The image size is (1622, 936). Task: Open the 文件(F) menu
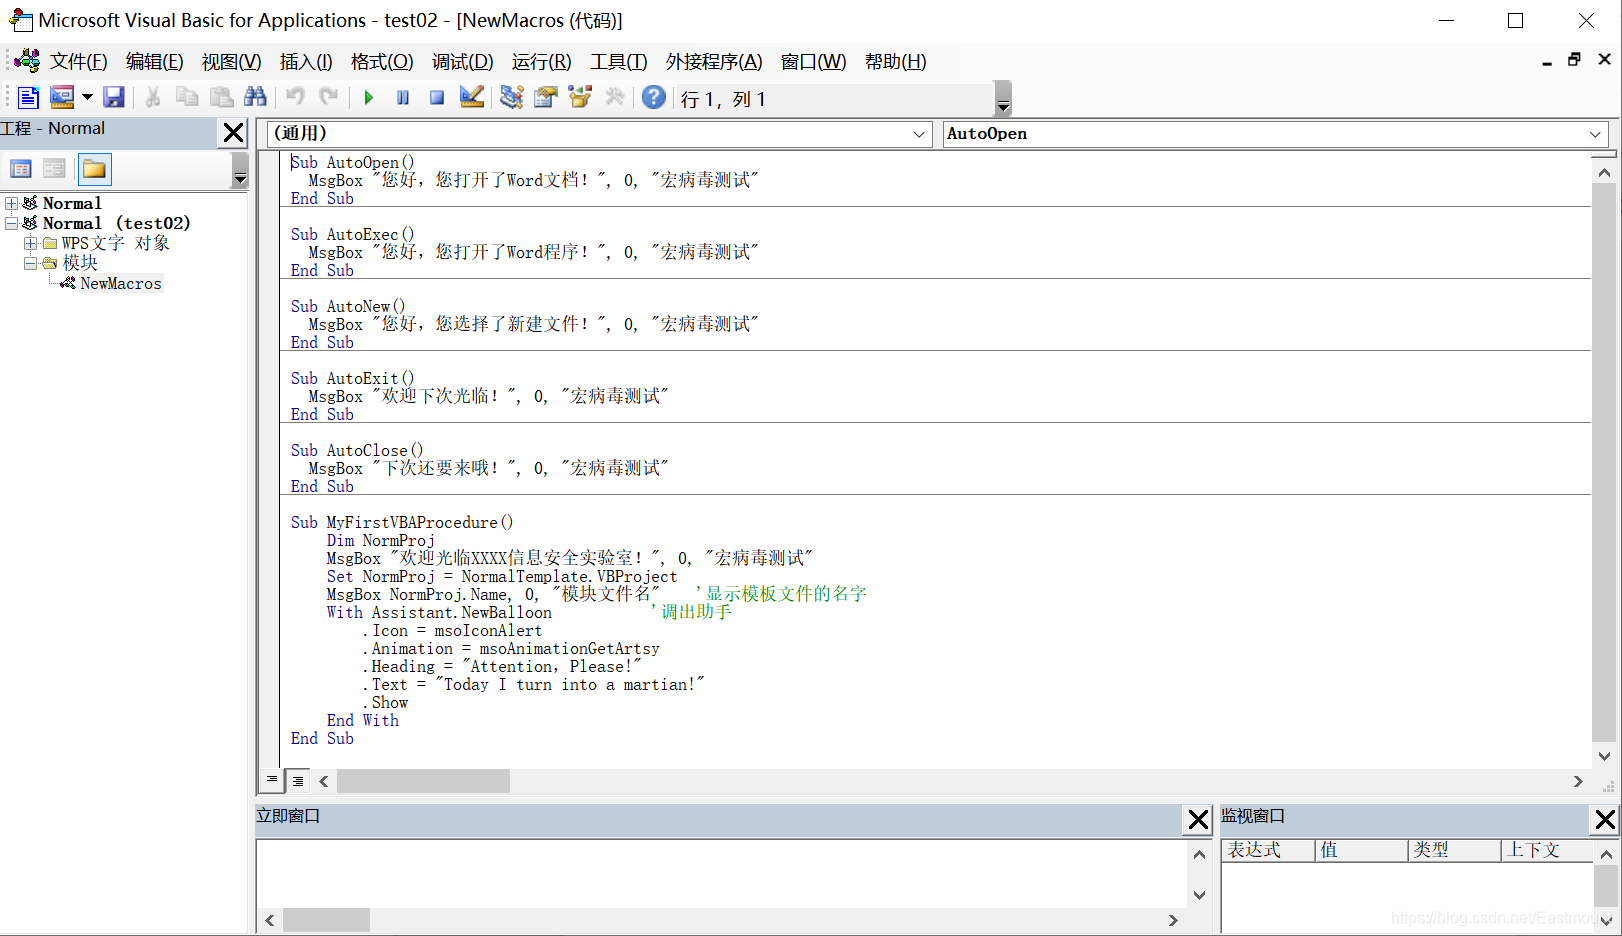[x=79, y=62]
